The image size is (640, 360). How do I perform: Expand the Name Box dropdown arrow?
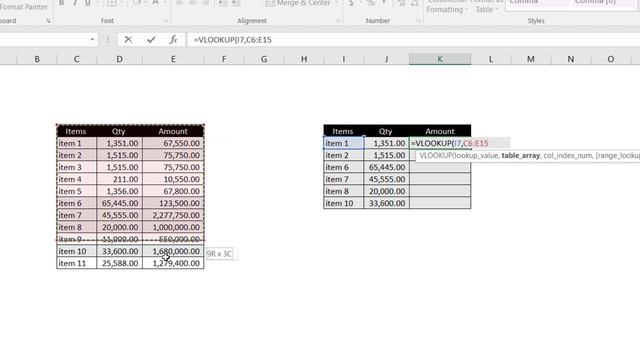point(92,40)
